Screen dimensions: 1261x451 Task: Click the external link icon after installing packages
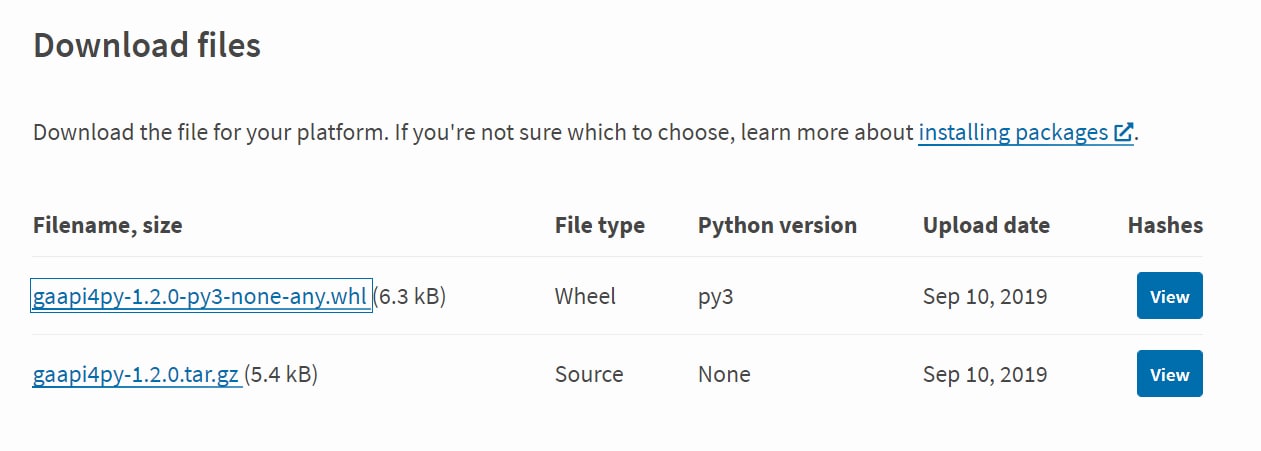tap(1124, 133)
